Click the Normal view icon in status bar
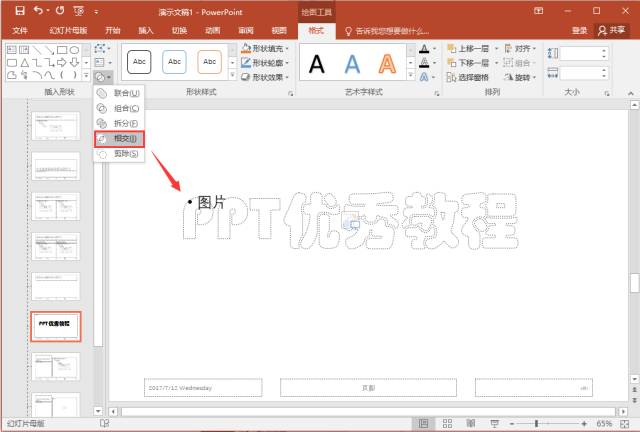The image size is (640, 432). pos(424,423)
